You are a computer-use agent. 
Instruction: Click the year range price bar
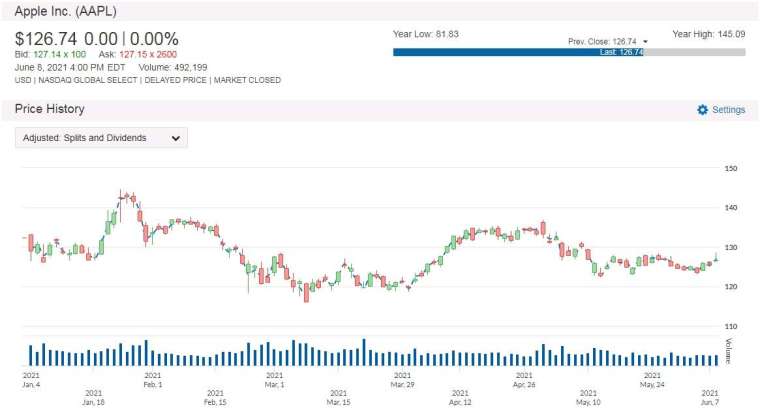(x=569, y=52)
